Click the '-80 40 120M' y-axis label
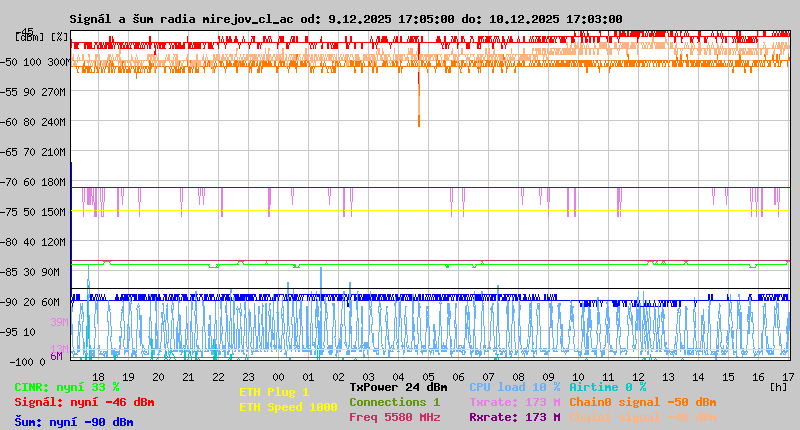 click(x=33, y=242)
